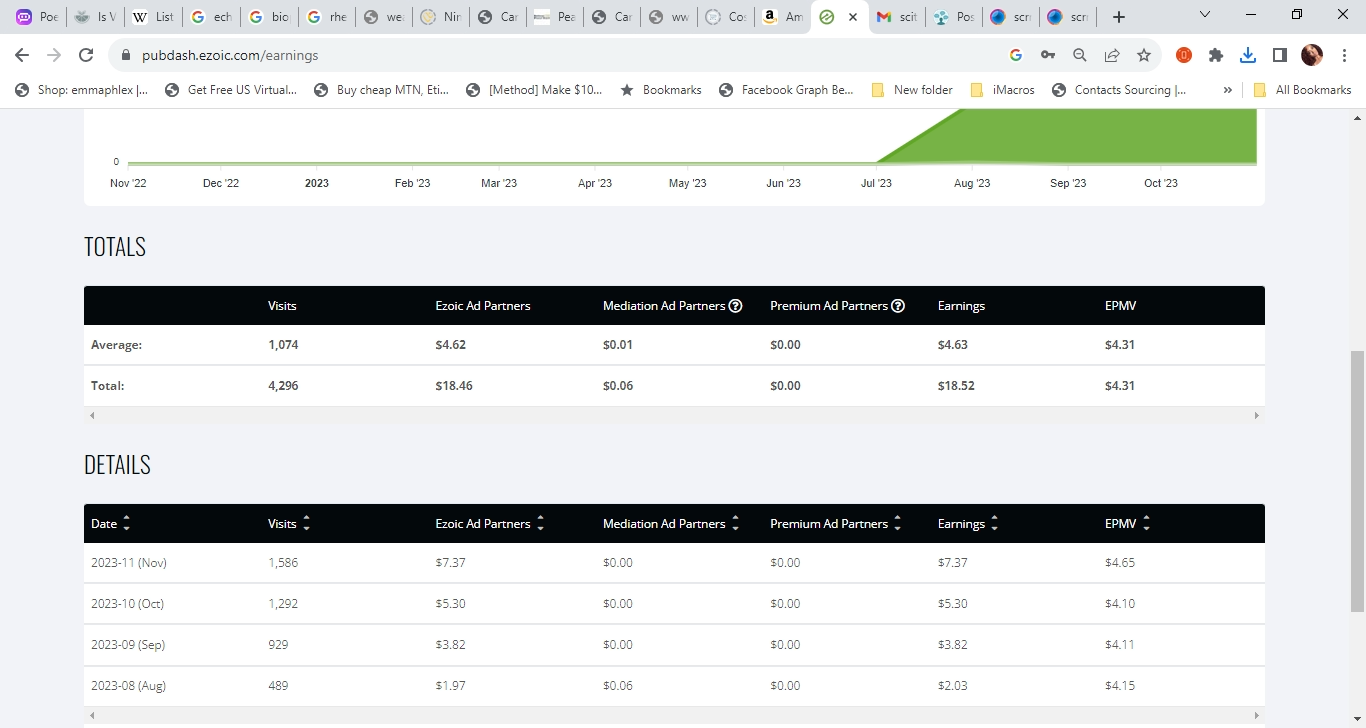The image size is (1366, 728).
Task: Click total visits value 4,296
Action: pyautogui.click(x=283, y=386)
